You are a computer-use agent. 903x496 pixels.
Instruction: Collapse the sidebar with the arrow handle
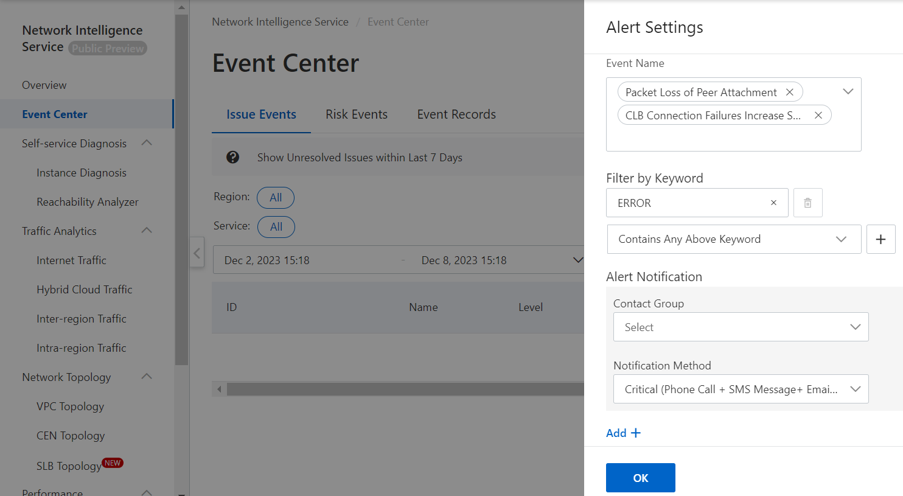[x=197, y=253]
